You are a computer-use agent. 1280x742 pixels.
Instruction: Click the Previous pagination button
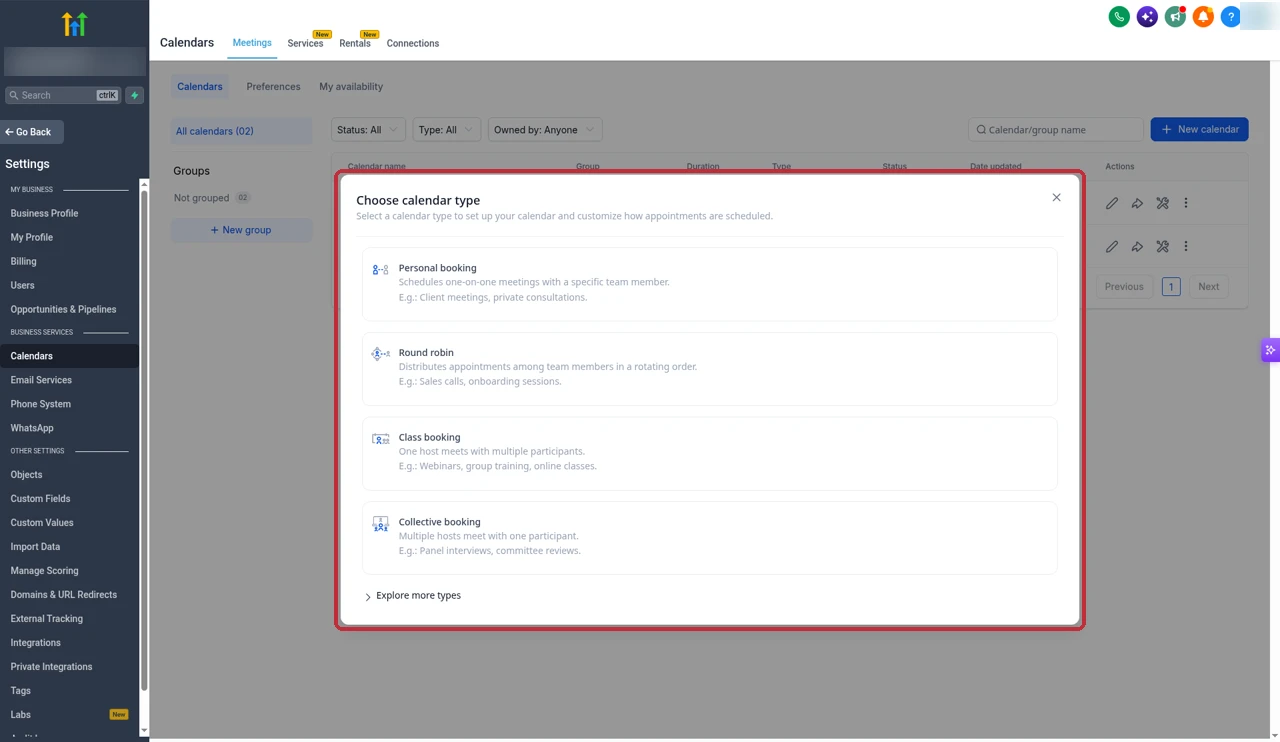coord(1124,286)
